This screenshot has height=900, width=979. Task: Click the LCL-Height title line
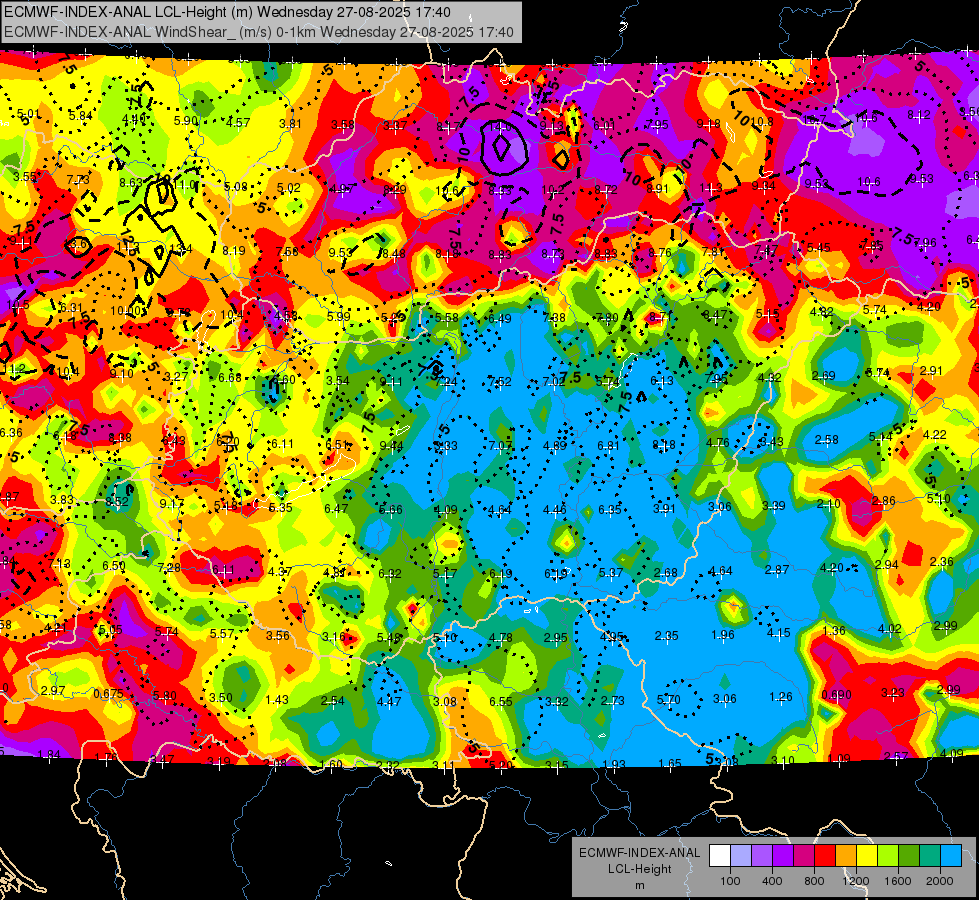pyautogui.click(x=227, y=12)
